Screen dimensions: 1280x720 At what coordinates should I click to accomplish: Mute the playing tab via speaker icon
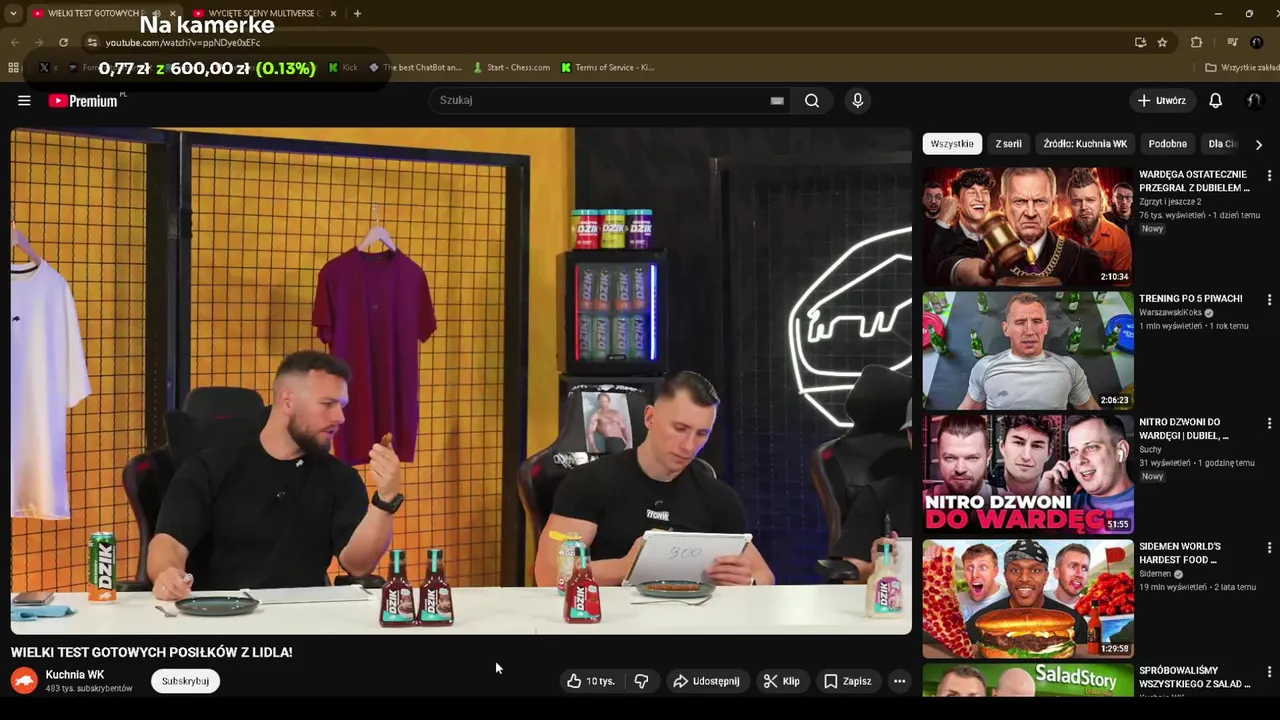coord(157,13)
